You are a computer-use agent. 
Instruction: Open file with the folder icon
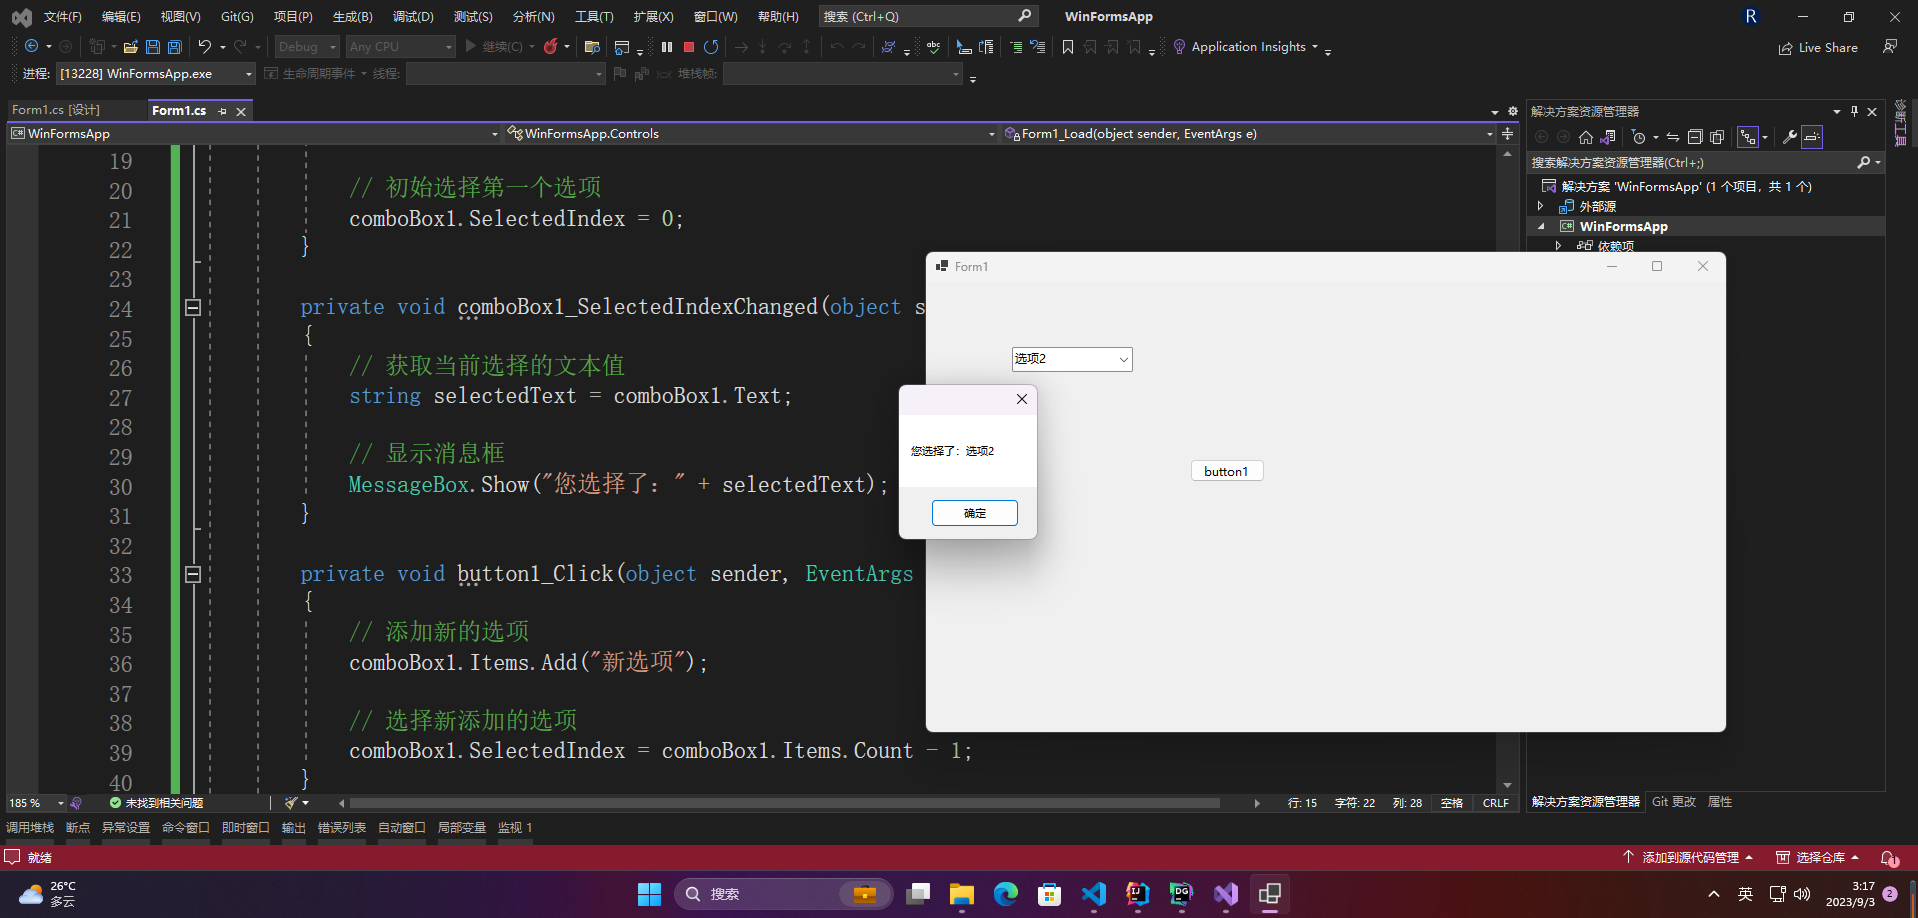(130, 46)
